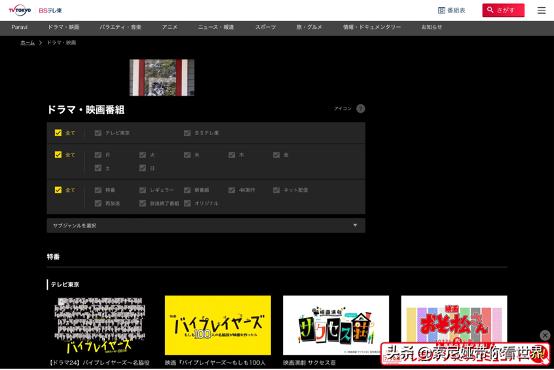Switch to the アニメ category
554x370 pixels.
(170, 27)
